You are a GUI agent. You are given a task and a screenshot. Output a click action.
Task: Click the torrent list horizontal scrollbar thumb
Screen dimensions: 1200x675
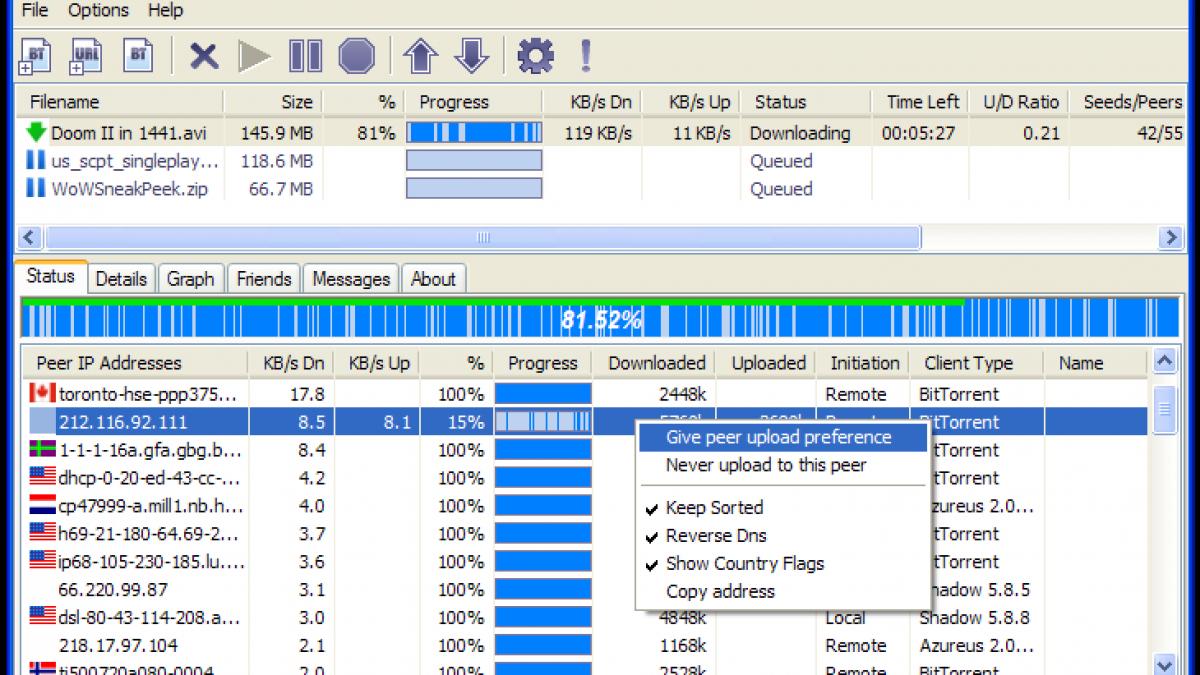(x=482, y=237)
